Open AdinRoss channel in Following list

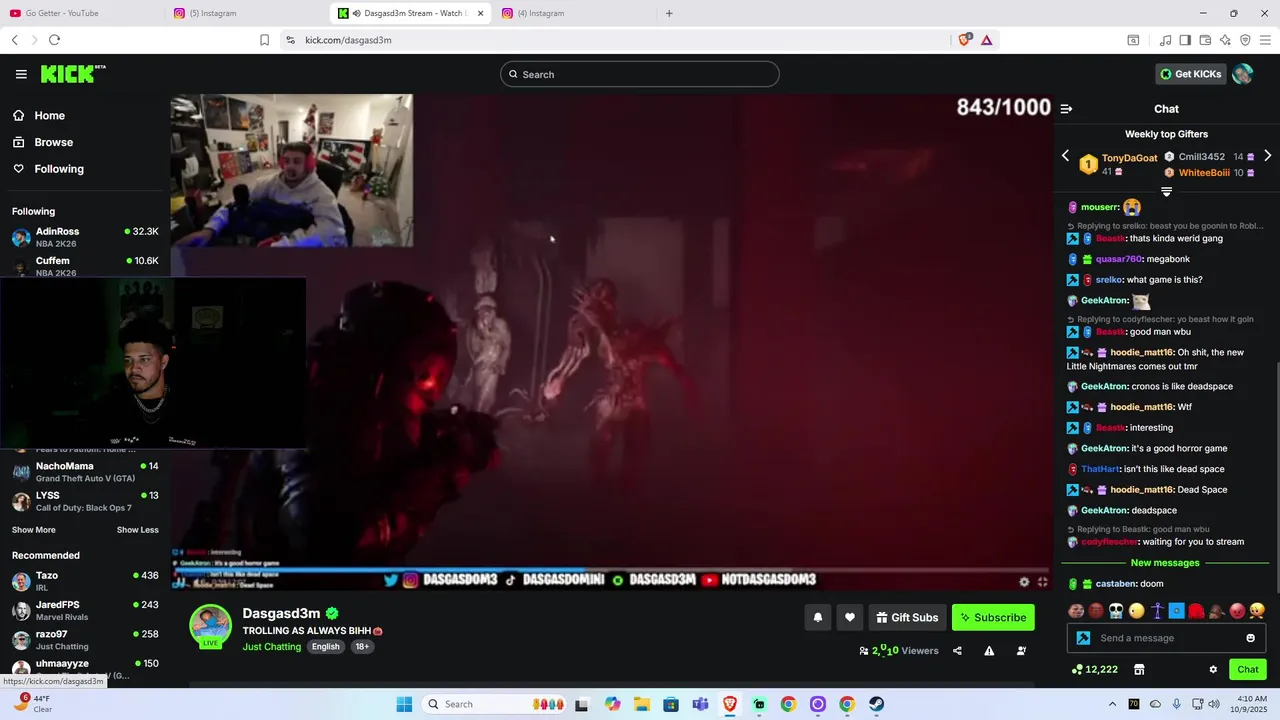tap(84, 237)
